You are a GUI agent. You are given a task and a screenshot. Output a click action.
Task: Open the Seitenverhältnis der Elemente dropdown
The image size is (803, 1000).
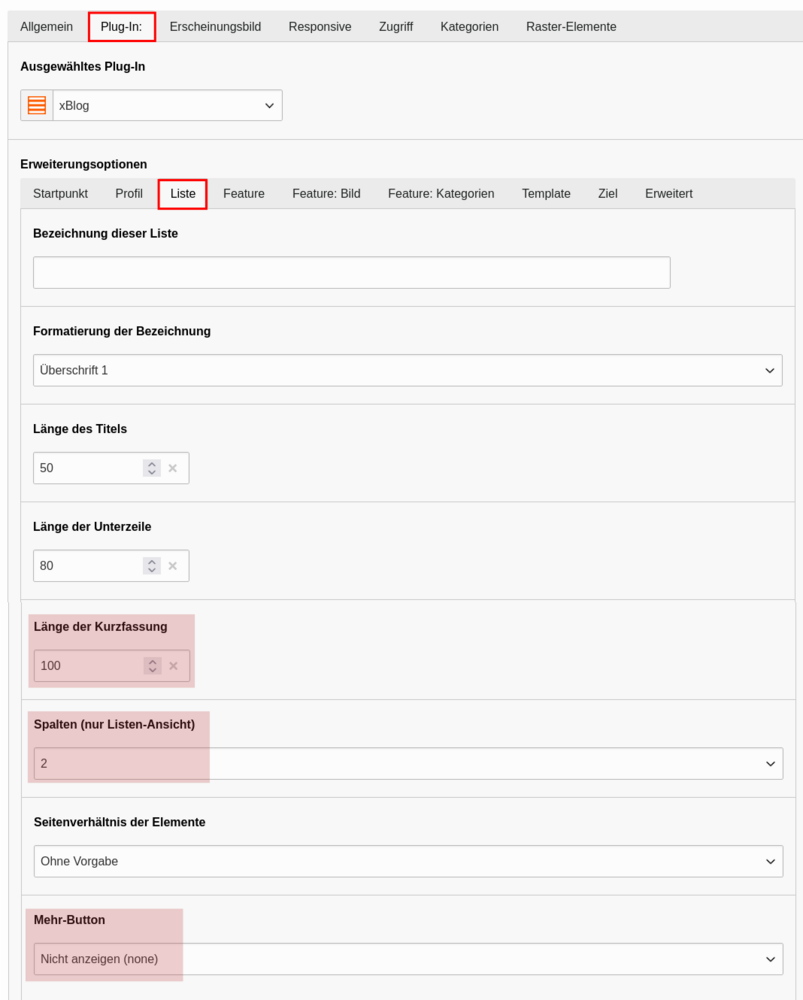(408, 861)
